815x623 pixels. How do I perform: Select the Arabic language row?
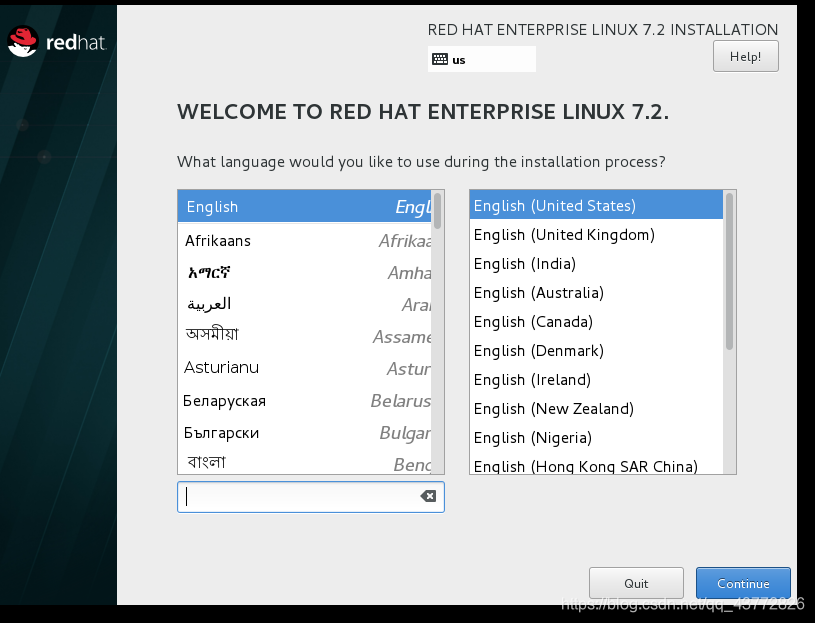tap(305, 304)
